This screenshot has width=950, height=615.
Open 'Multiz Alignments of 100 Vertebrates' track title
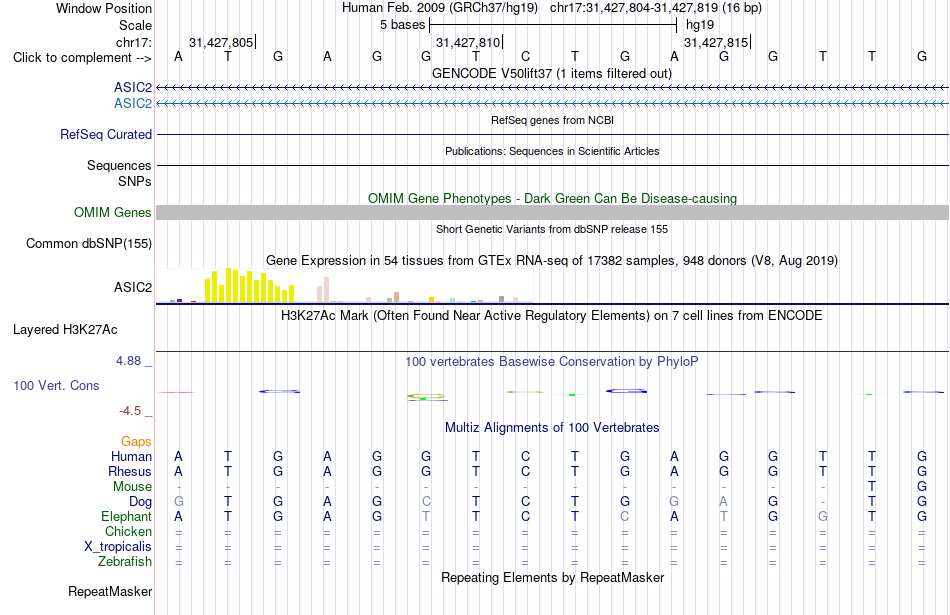click(551, 428)
